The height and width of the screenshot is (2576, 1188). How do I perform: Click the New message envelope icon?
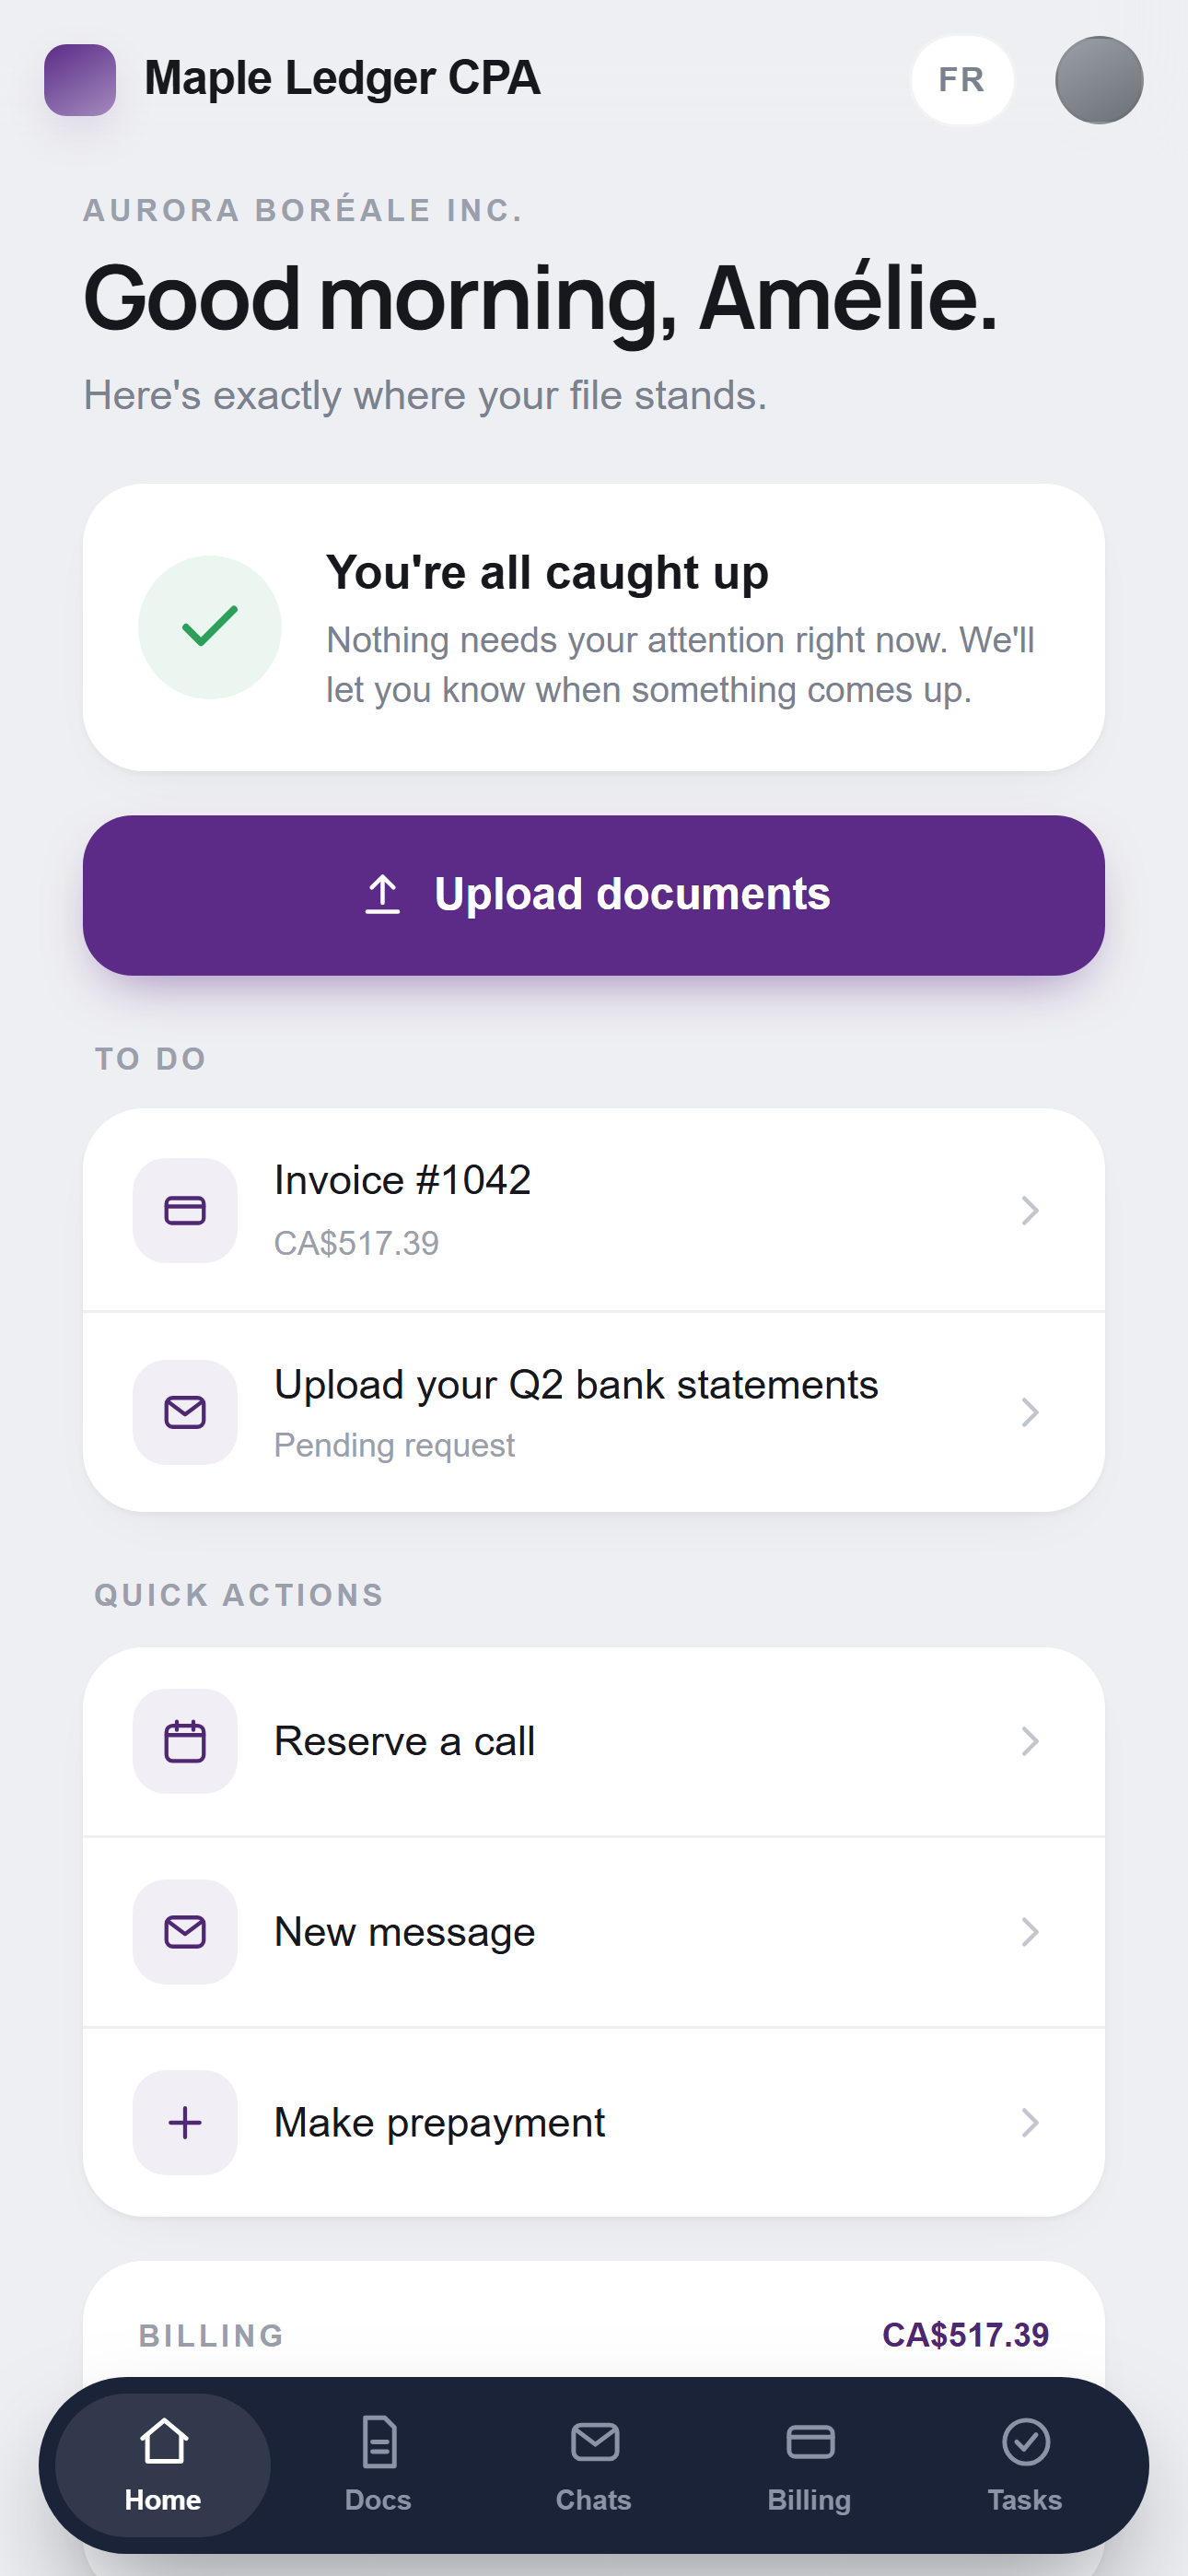(x=185, y=1931)
